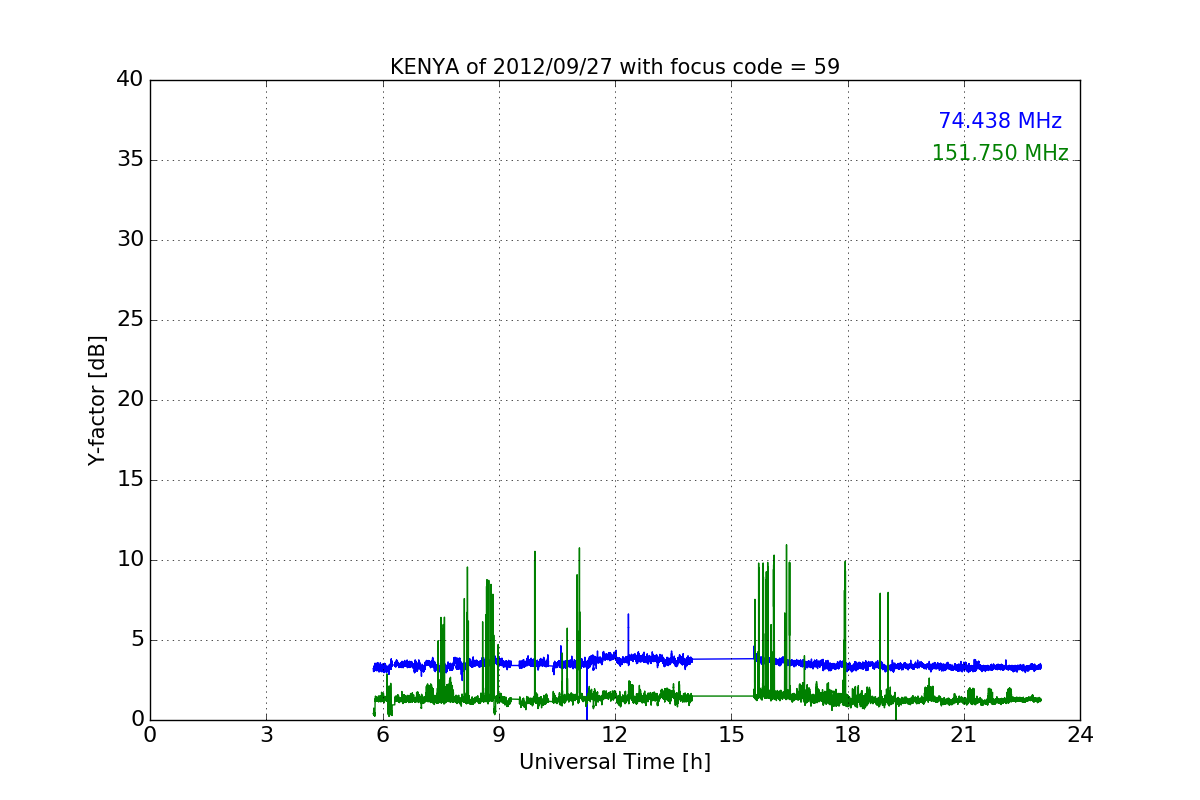Click y-axis tick label 5
The width and height of the screenshot is (1200, 800).
click(137, 640)
